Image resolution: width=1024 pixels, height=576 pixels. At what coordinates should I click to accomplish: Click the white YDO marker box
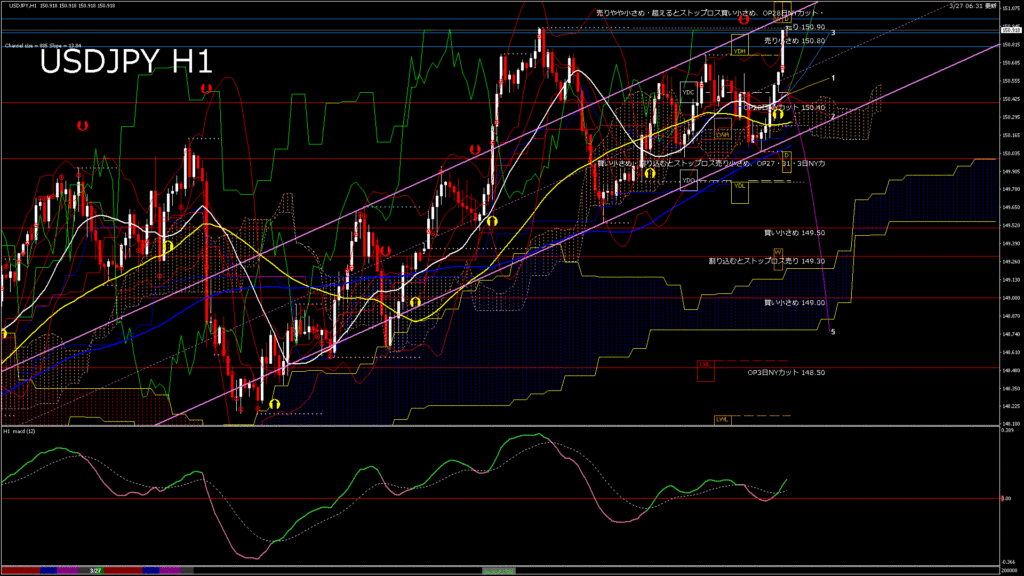pyautogui.click(x=688, y=181)
